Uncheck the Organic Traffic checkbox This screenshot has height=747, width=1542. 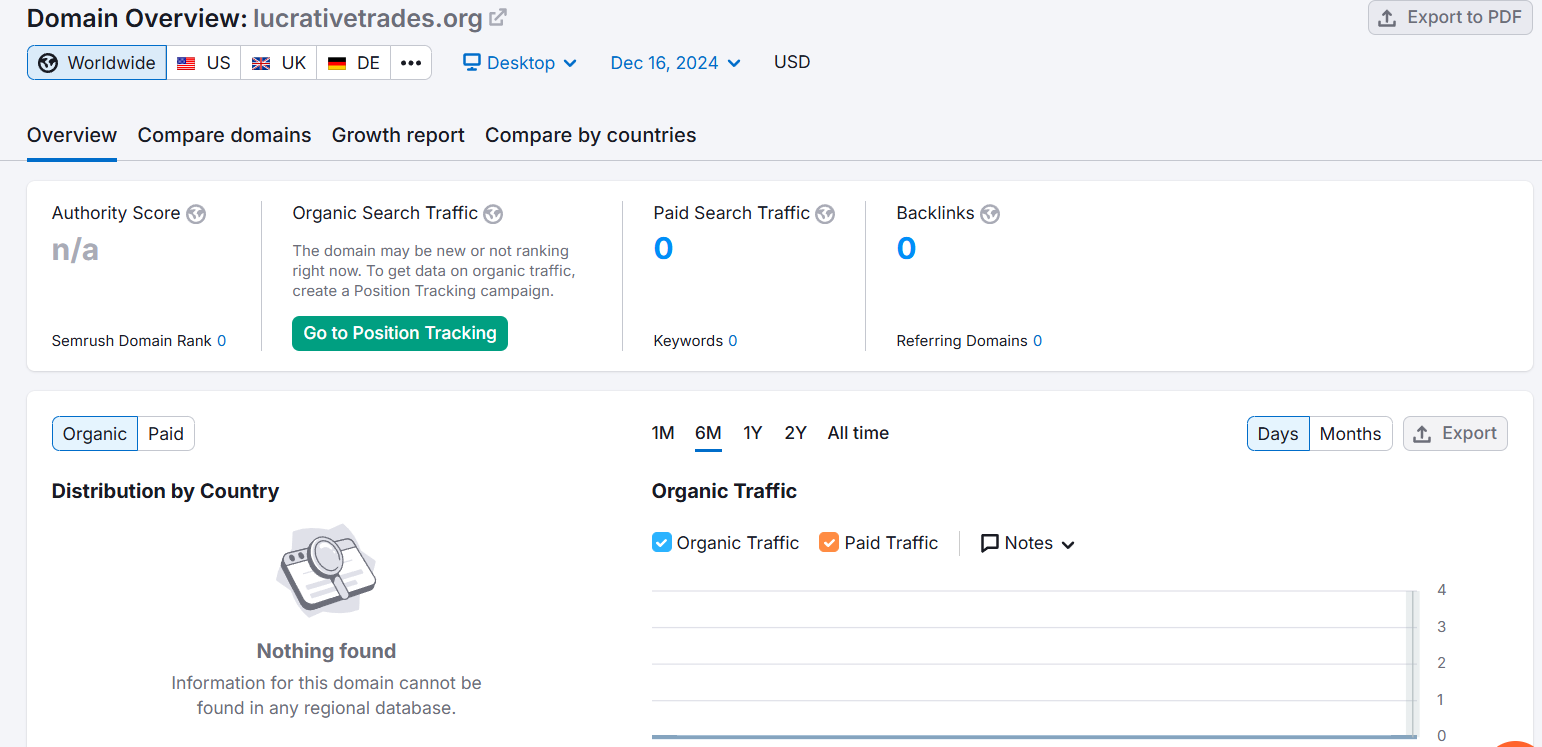pos(661,542)
